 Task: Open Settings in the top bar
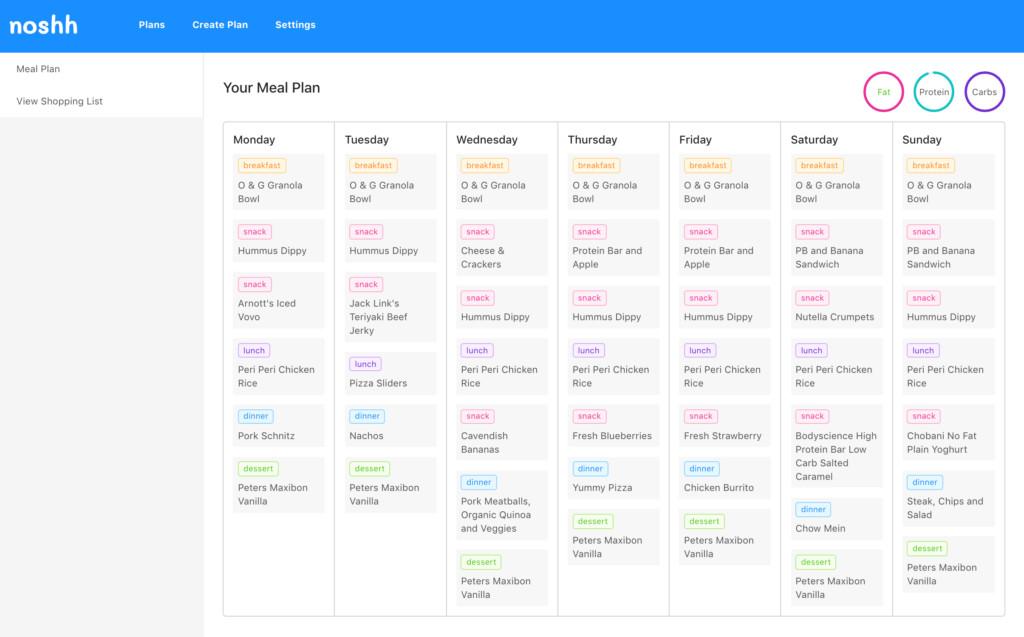coord(295,25)
